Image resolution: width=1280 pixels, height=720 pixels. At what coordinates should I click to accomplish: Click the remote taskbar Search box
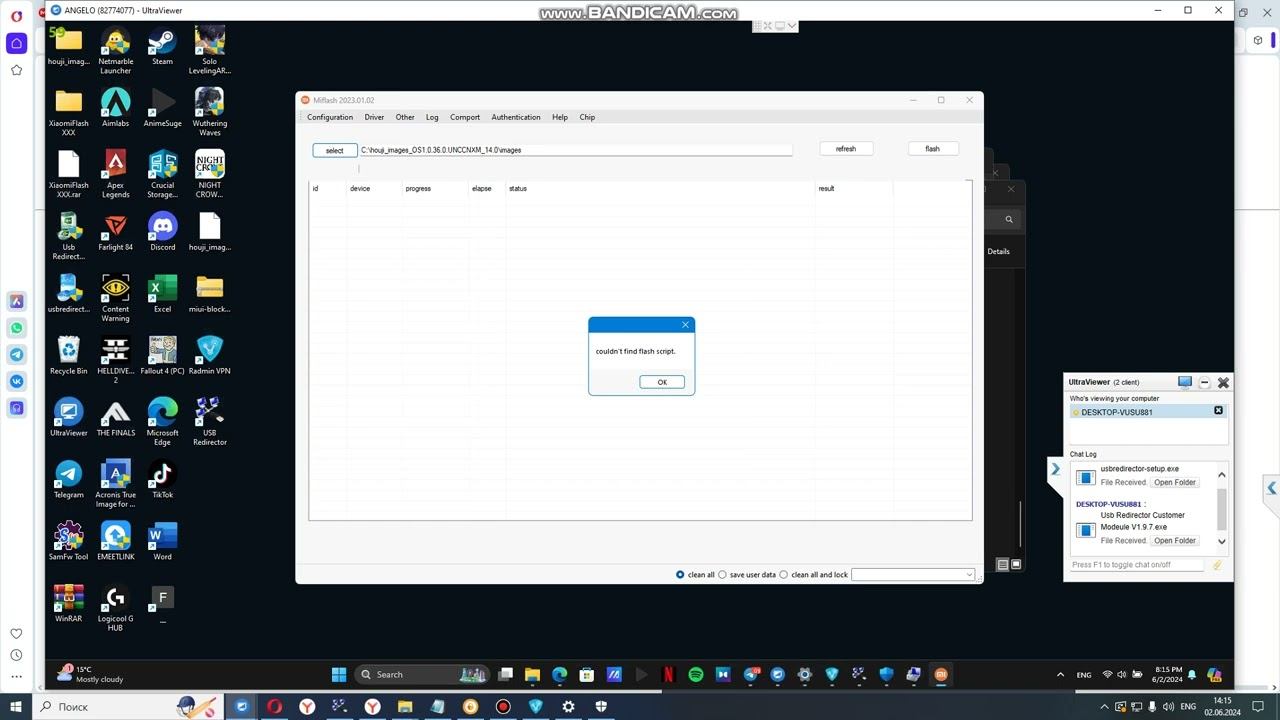(x=423, y=675)
